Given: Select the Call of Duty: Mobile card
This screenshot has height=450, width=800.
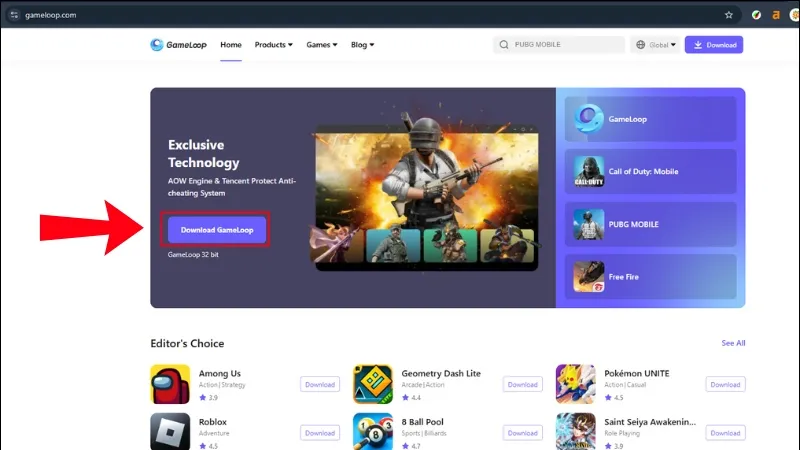Looking at the screenshot, I should click(x=651, y=171).
